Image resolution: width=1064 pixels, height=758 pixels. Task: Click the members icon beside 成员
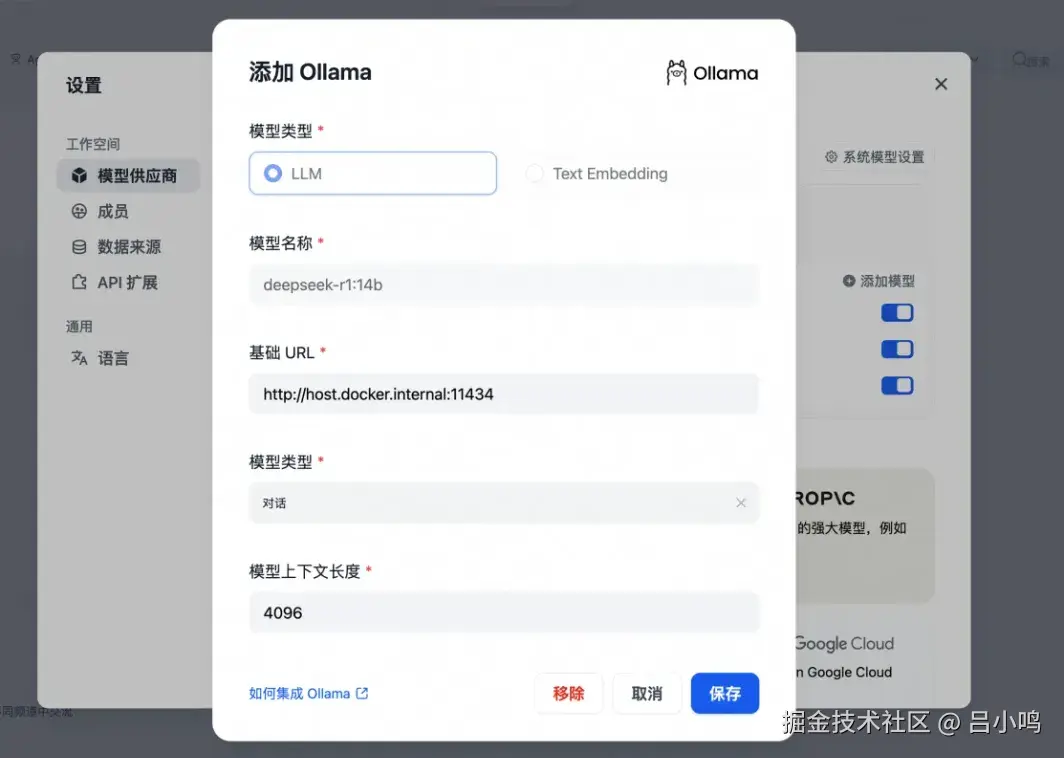pyautogui.click(x=79, y=211)
